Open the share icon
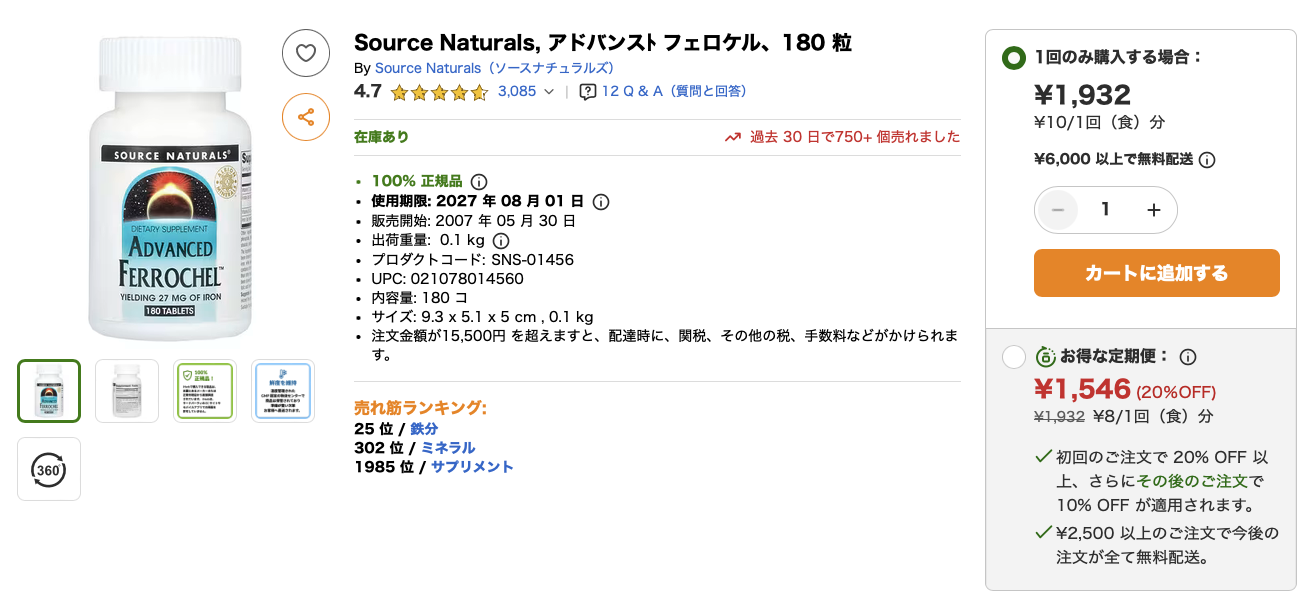Screen dimensions: 1306x598 pyautogui.click(x=305, y=117)
